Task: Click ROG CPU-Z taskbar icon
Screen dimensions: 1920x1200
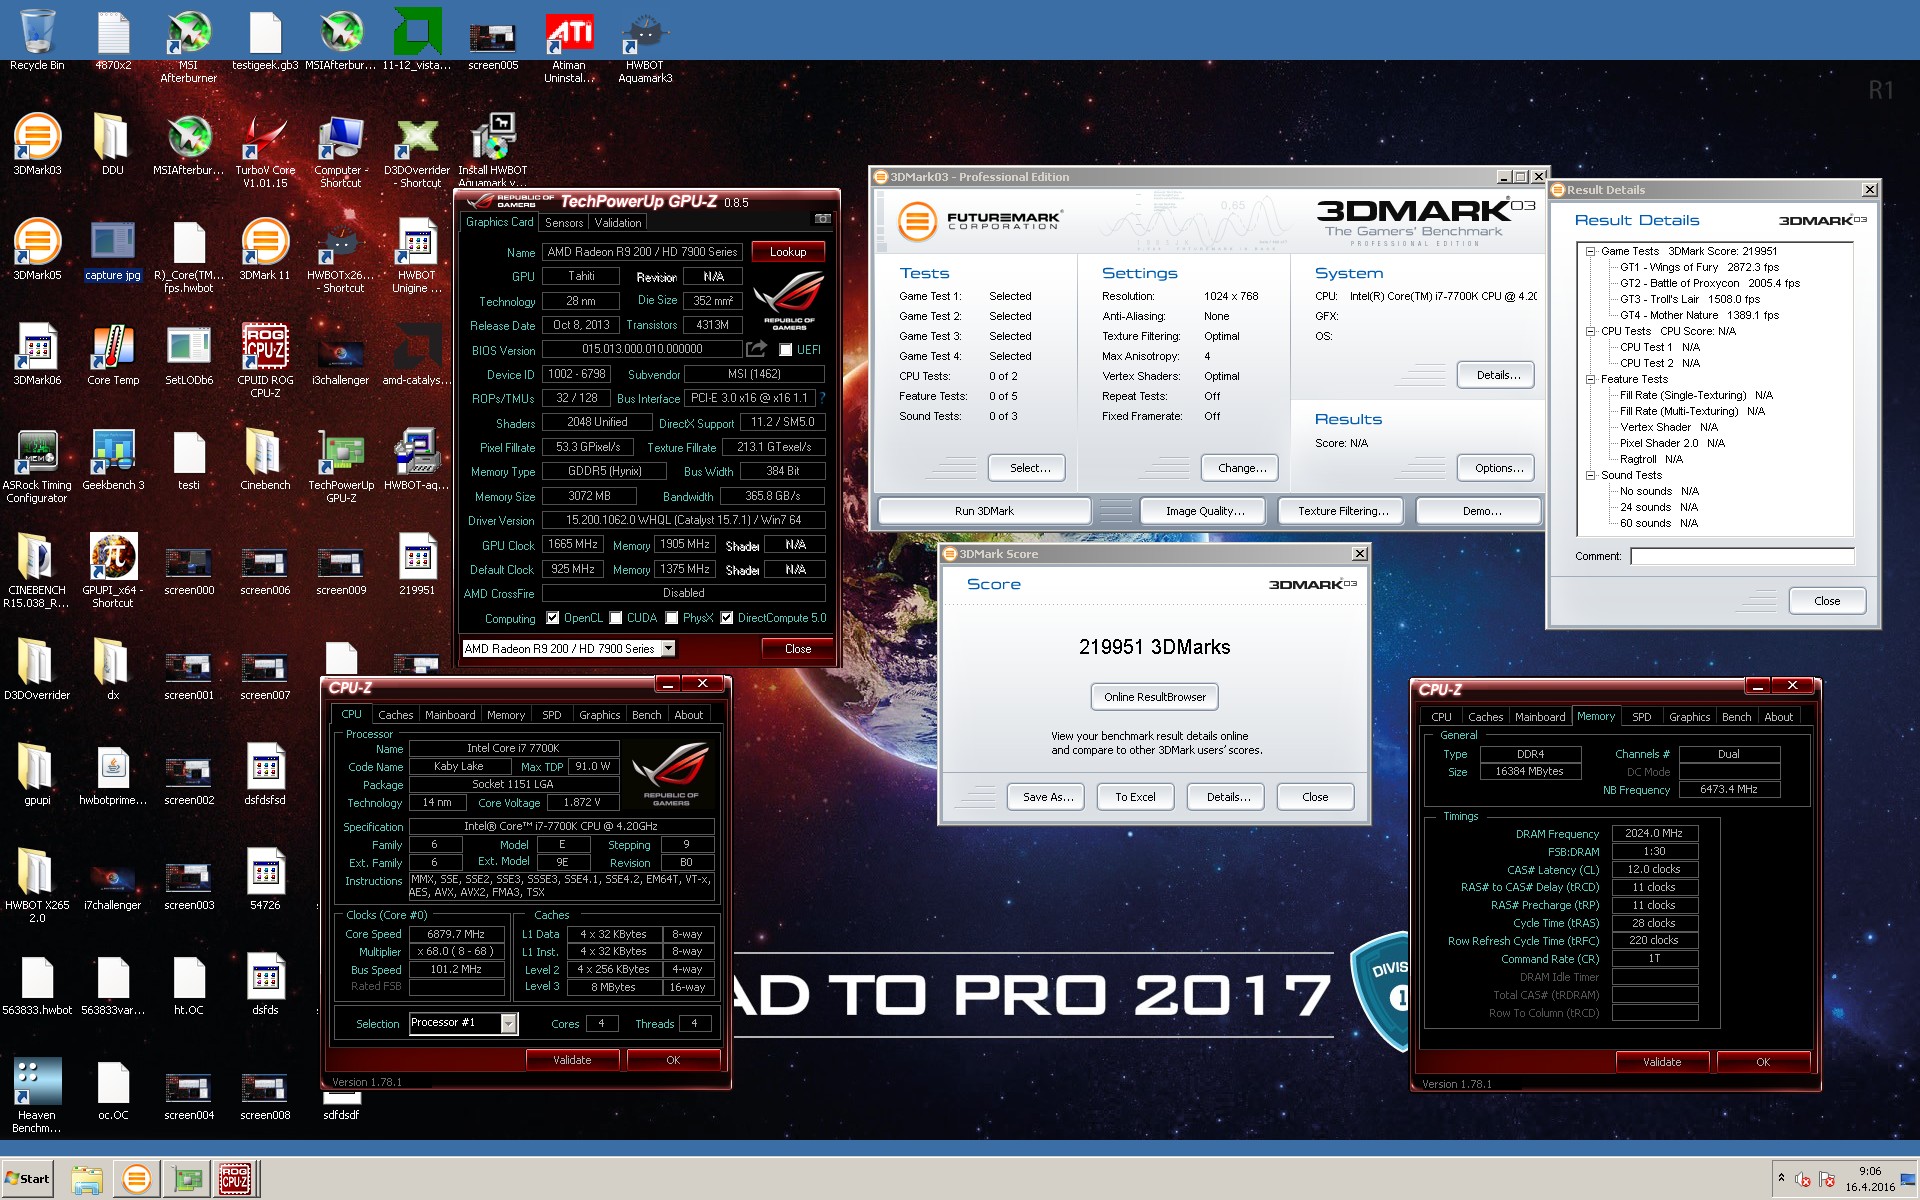Action: (x=235, y=1179)
